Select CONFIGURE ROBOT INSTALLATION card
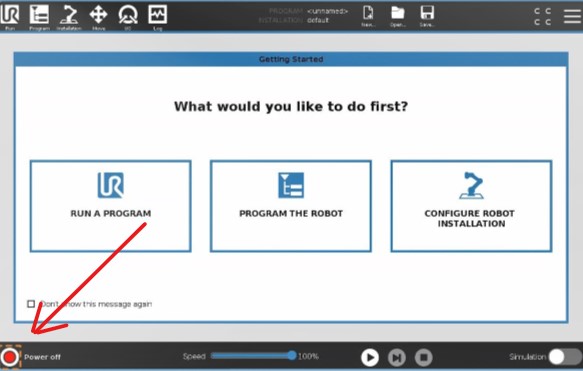 [x=471, y=206]
